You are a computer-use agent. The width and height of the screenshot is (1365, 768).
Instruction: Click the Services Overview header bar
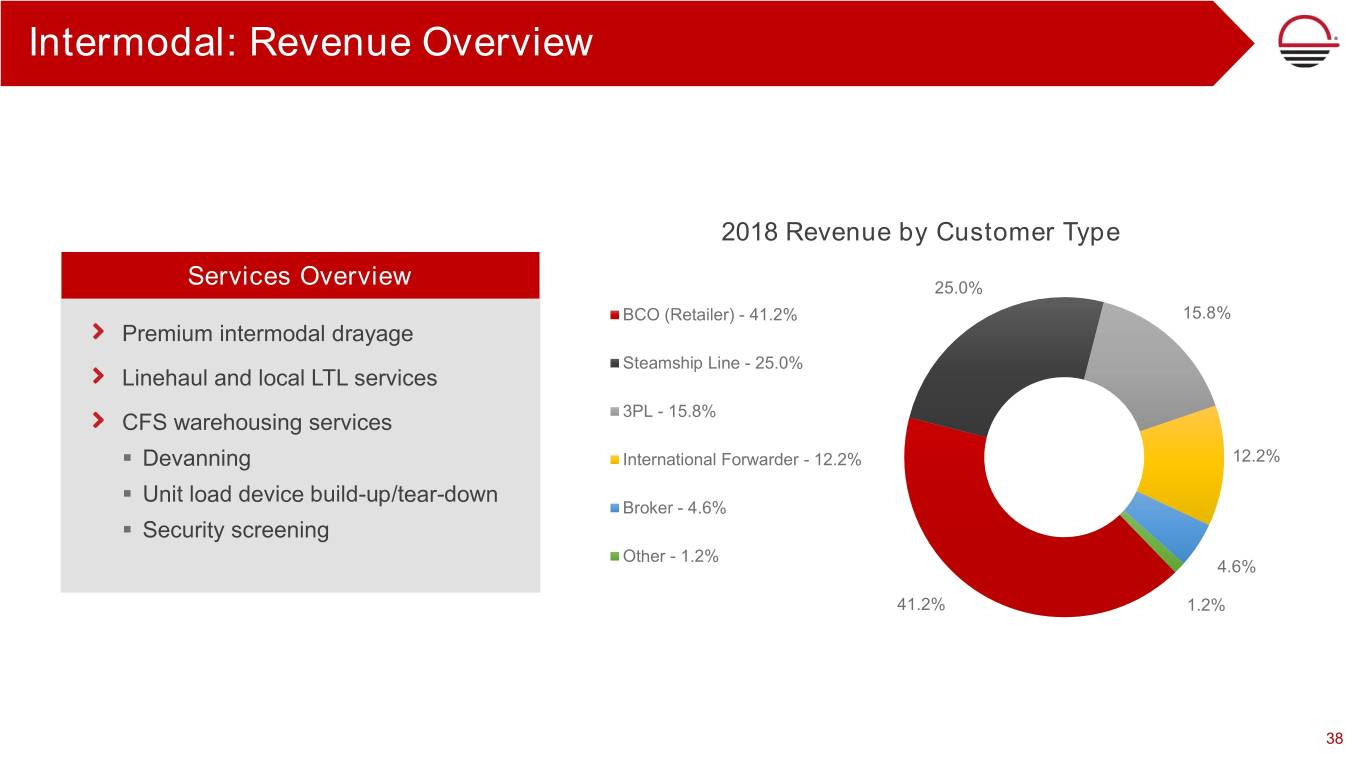coord(300,276)
